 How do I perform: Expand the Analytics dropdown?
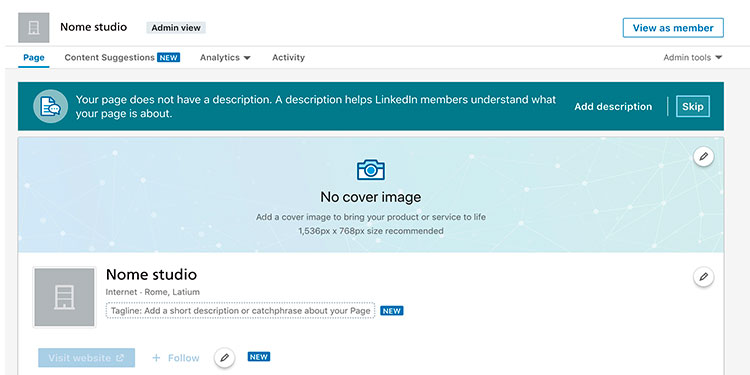coord(225,57)
